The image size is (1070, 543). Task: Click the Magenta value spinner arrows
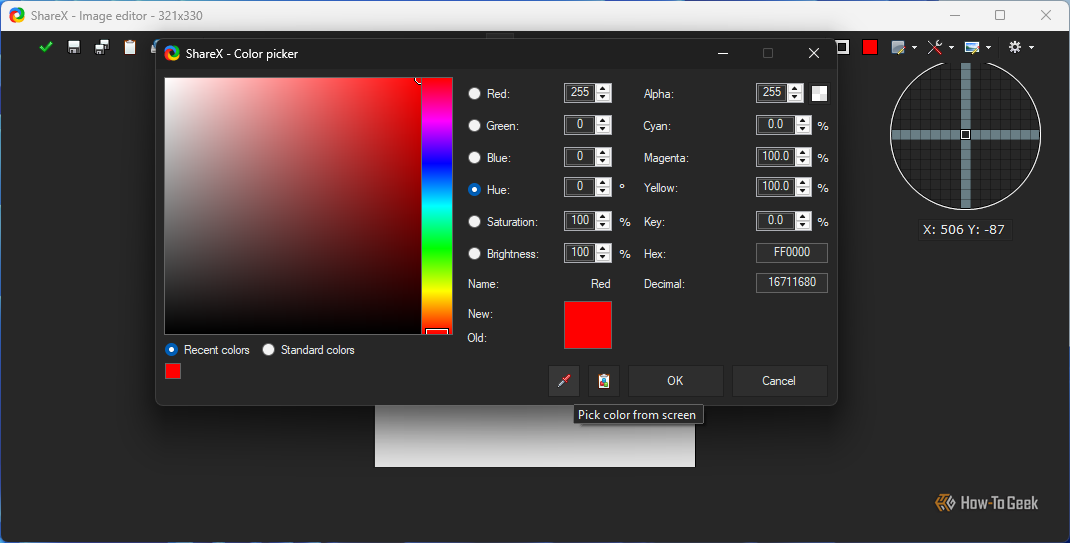(x=803, y=157)
